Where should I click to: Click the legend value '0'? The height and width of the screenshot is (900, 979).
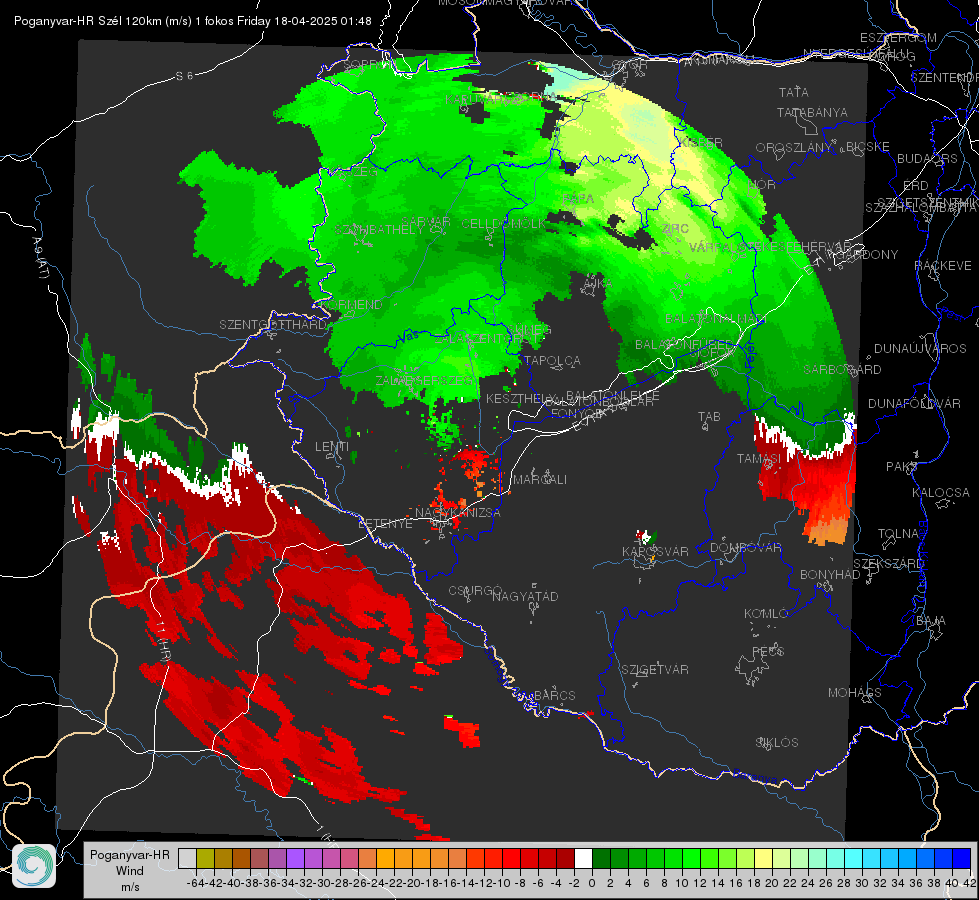(592, 883)
